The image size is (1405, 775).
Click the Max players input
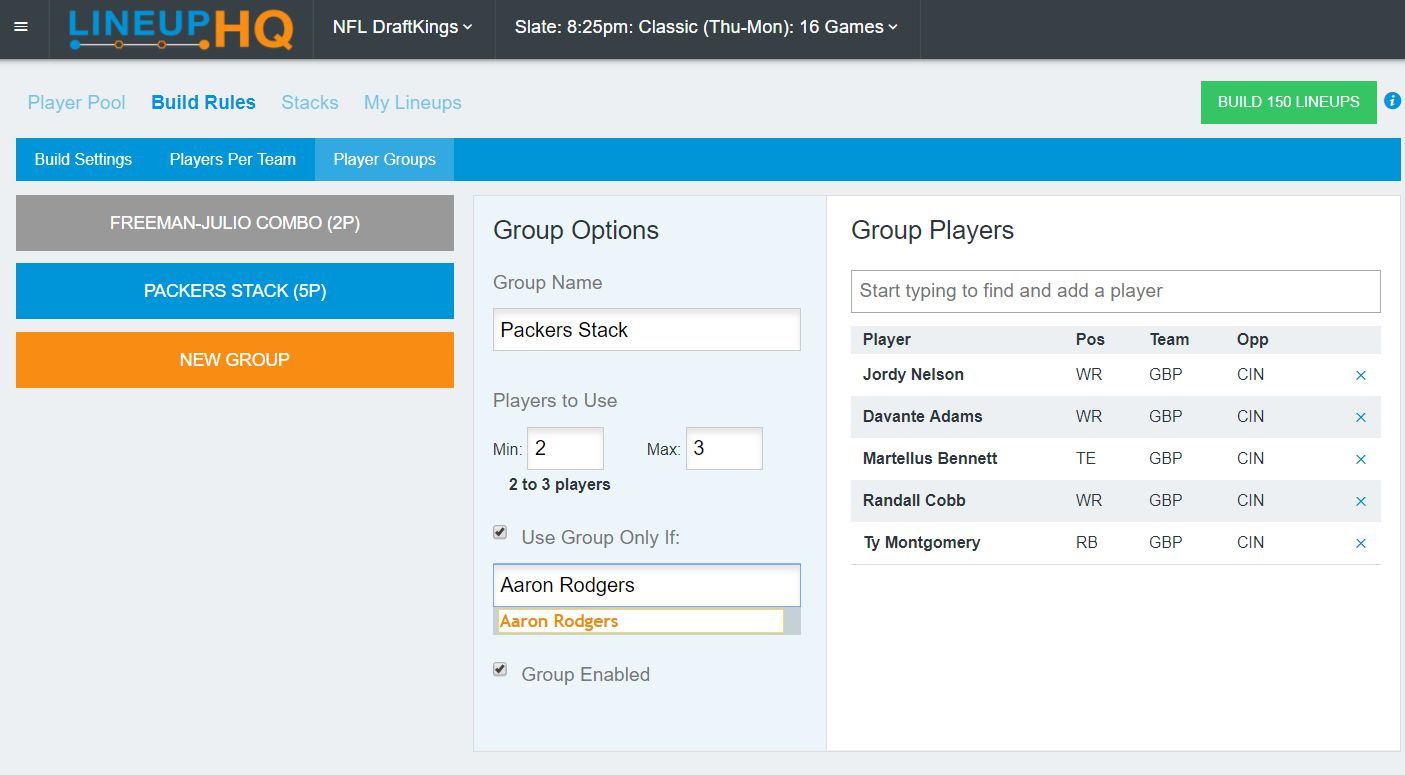tap(725, 449)
